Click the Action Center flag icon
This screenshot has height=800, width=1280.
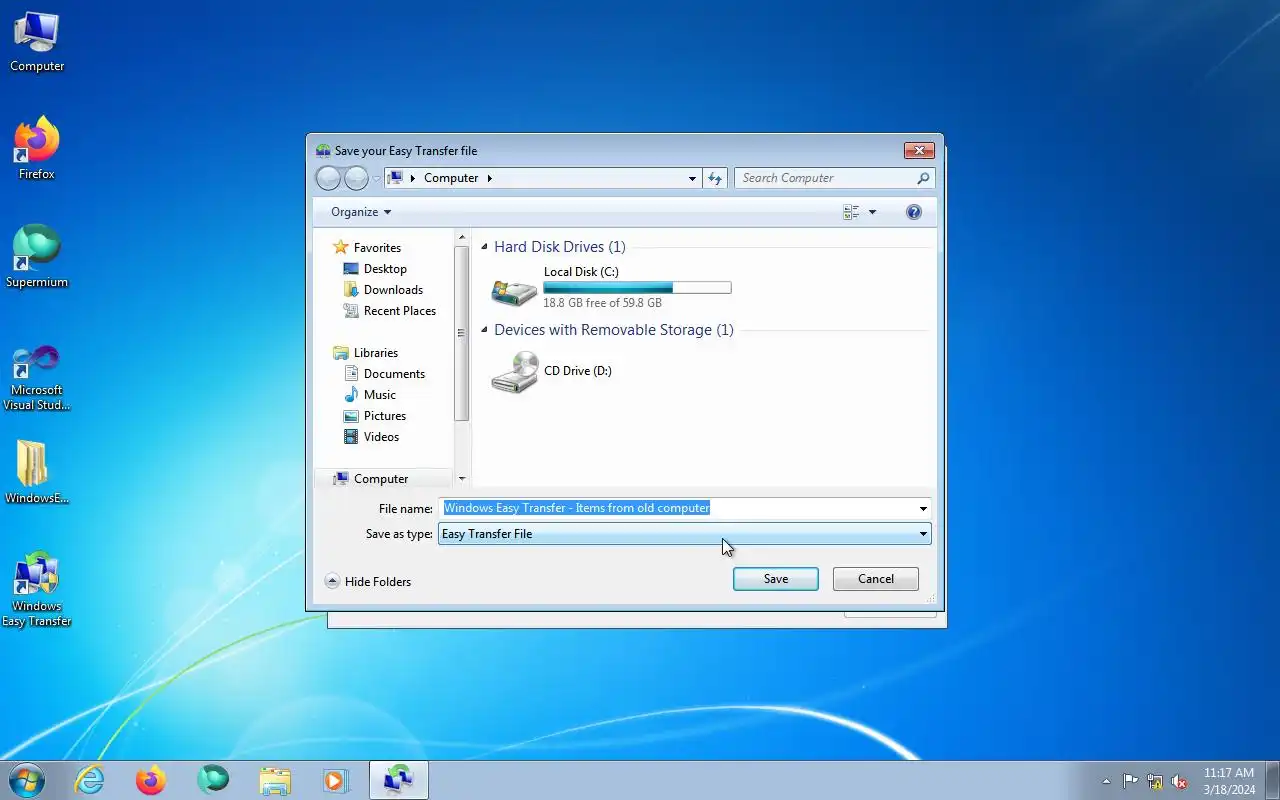click(x=1130, y=781)
